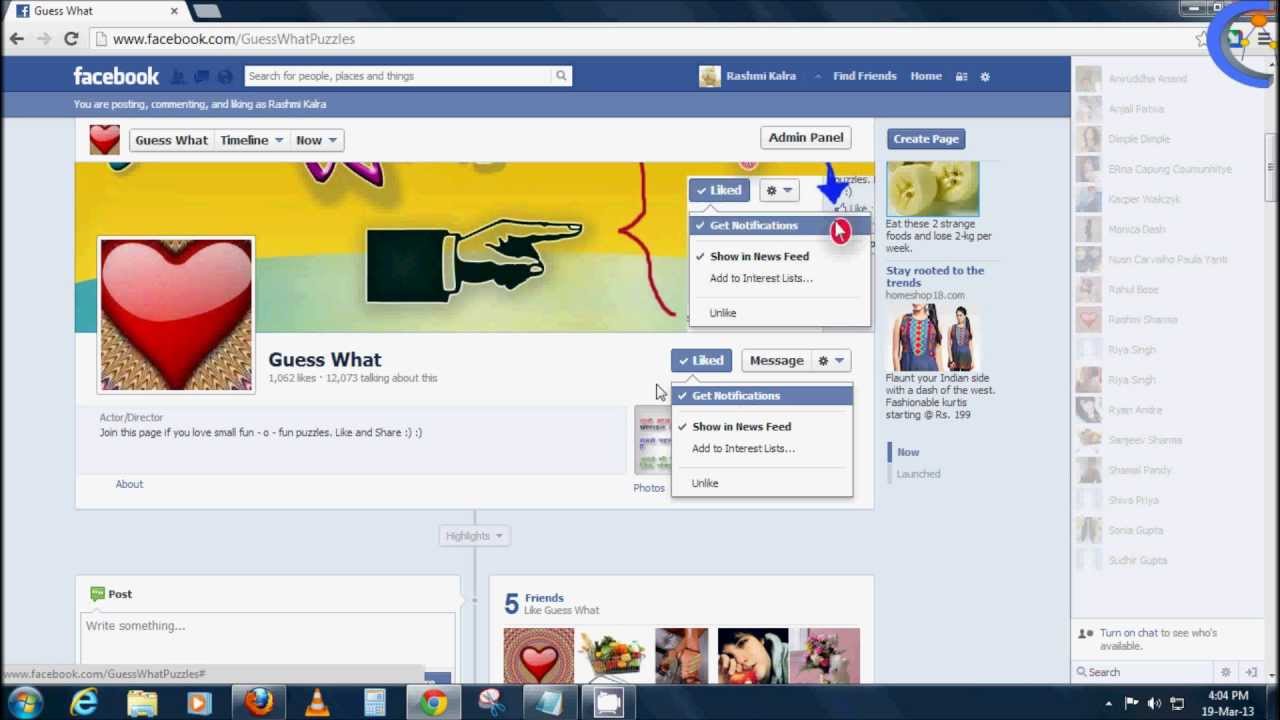Open the messages icon in blue bar

(201, 76)
